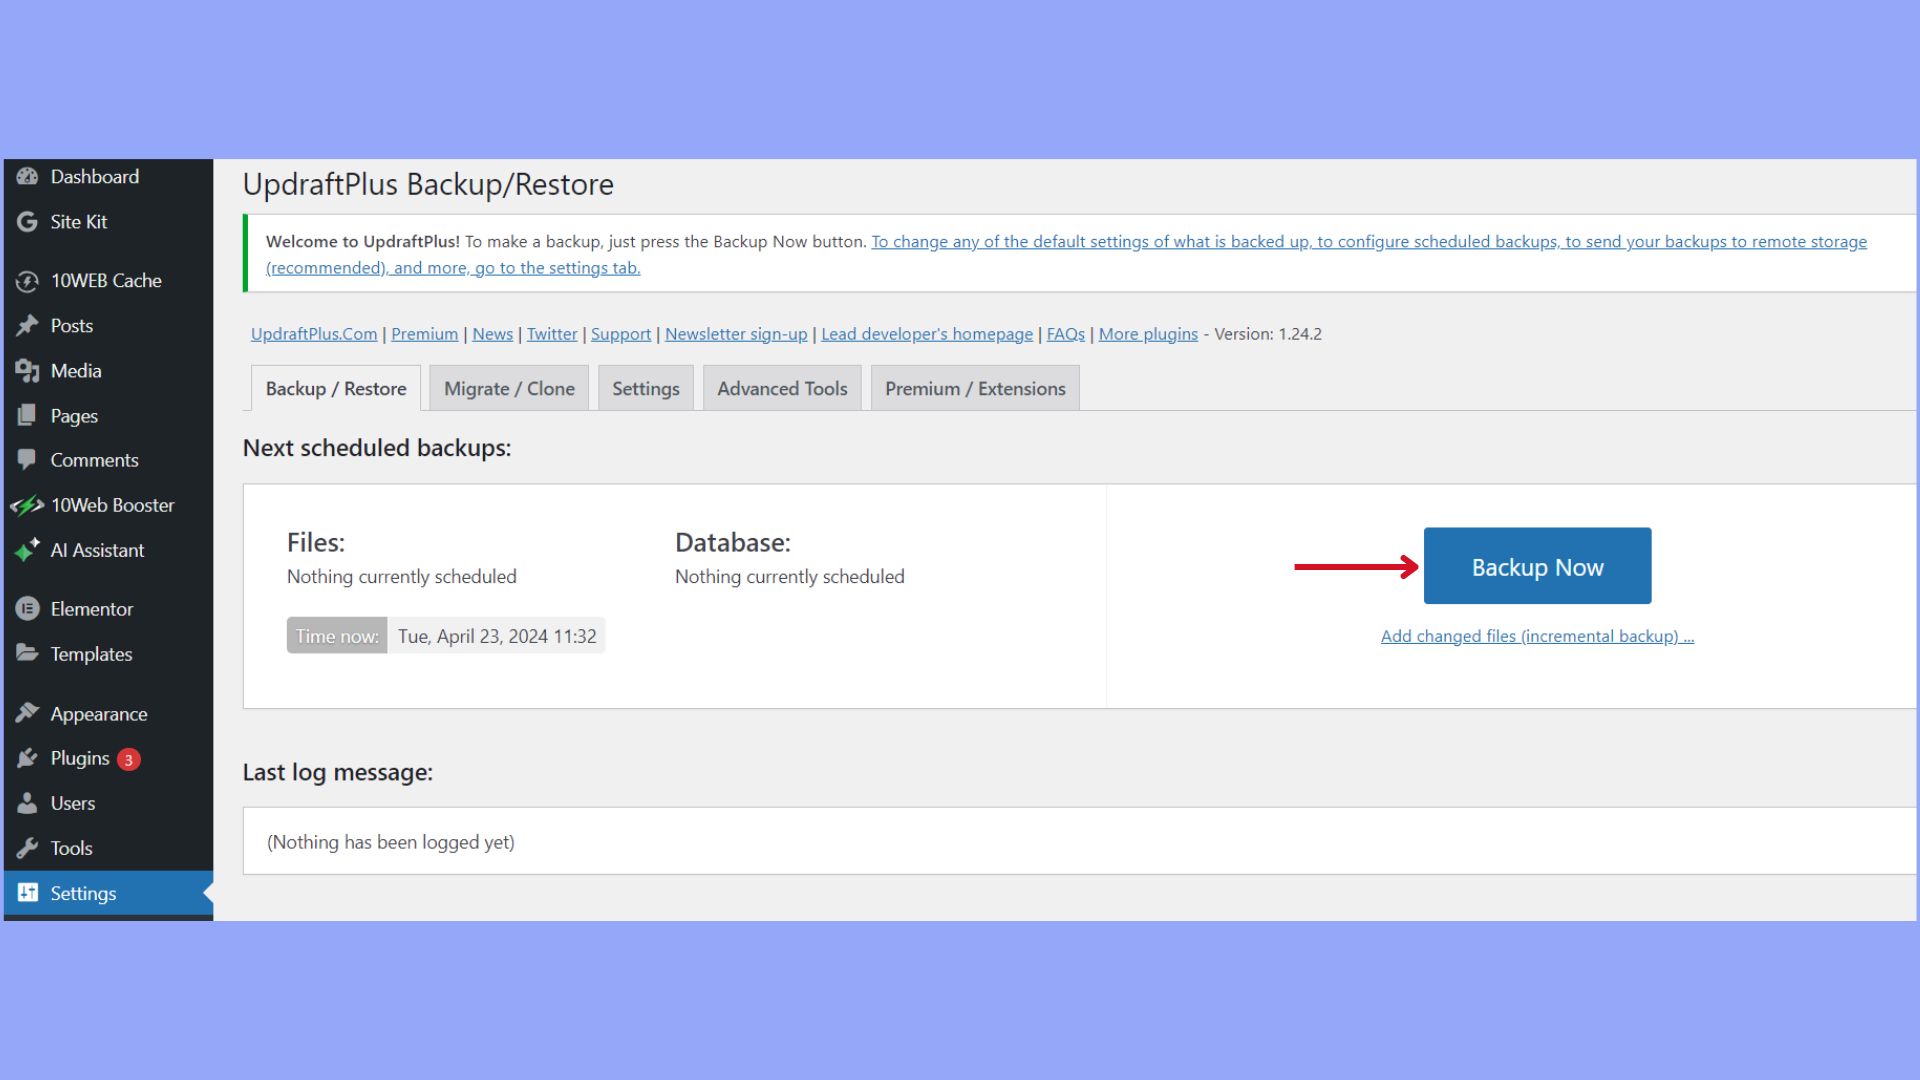Select the Premium / Extensions tab

pyautogui.click(x=975, y=388)
